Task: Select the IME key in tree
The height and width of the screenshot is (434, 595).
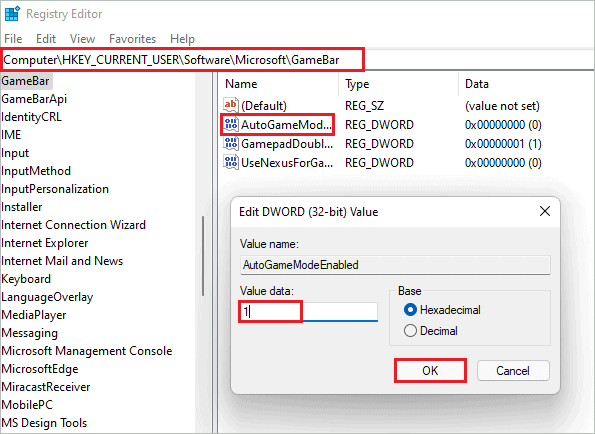Action: click(11, 135)
